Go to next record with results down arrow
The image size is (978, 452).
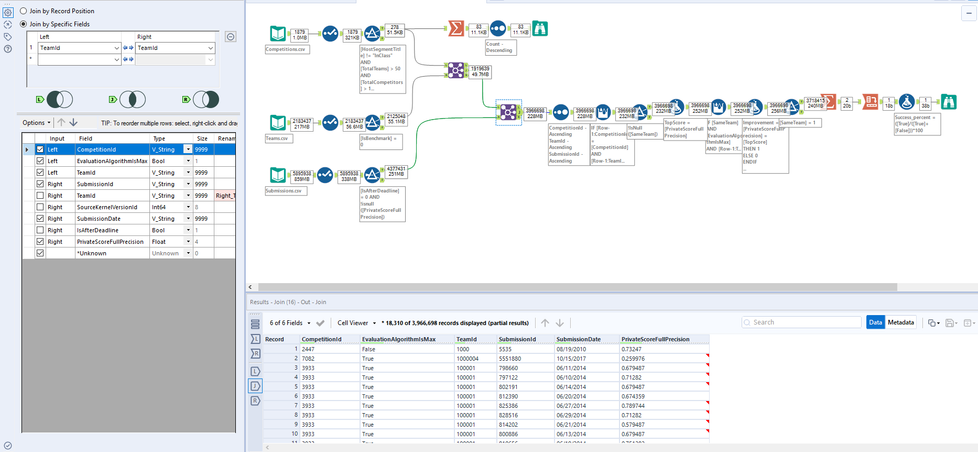coord(559,323)
